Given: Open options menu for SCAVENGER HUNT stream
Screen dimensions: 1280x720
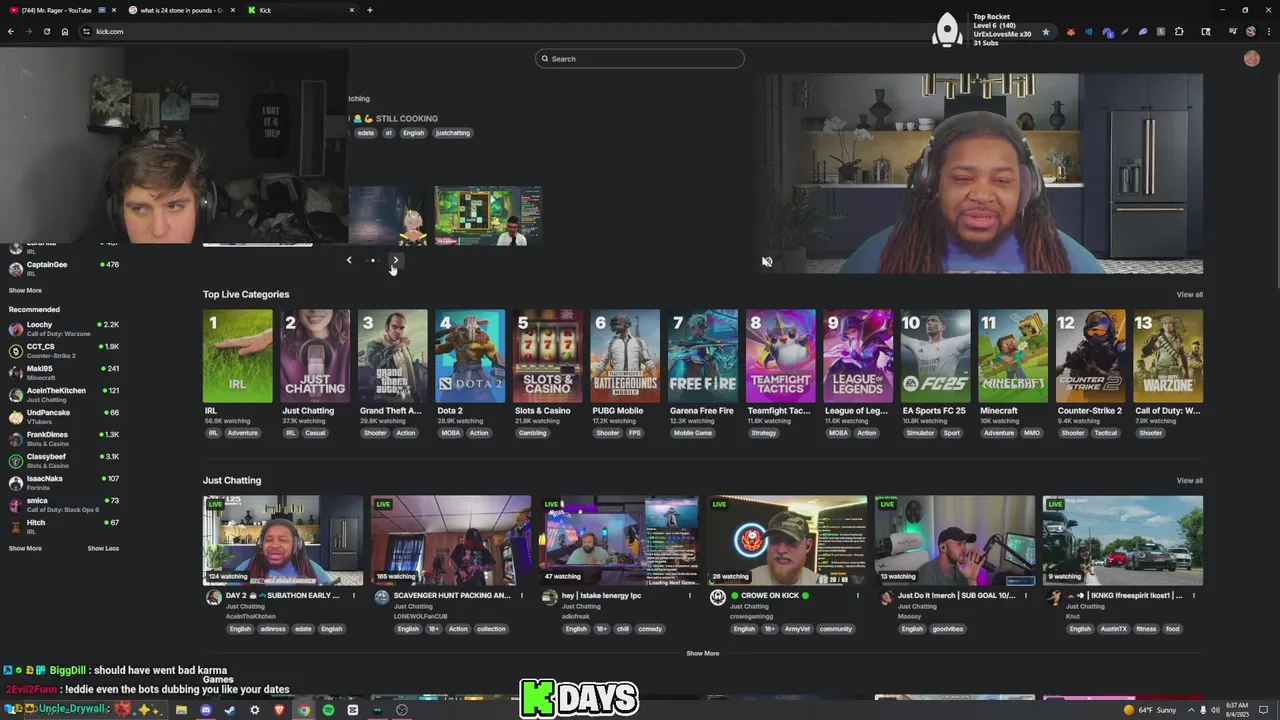Looking at the screenshot, I should 521,596.
